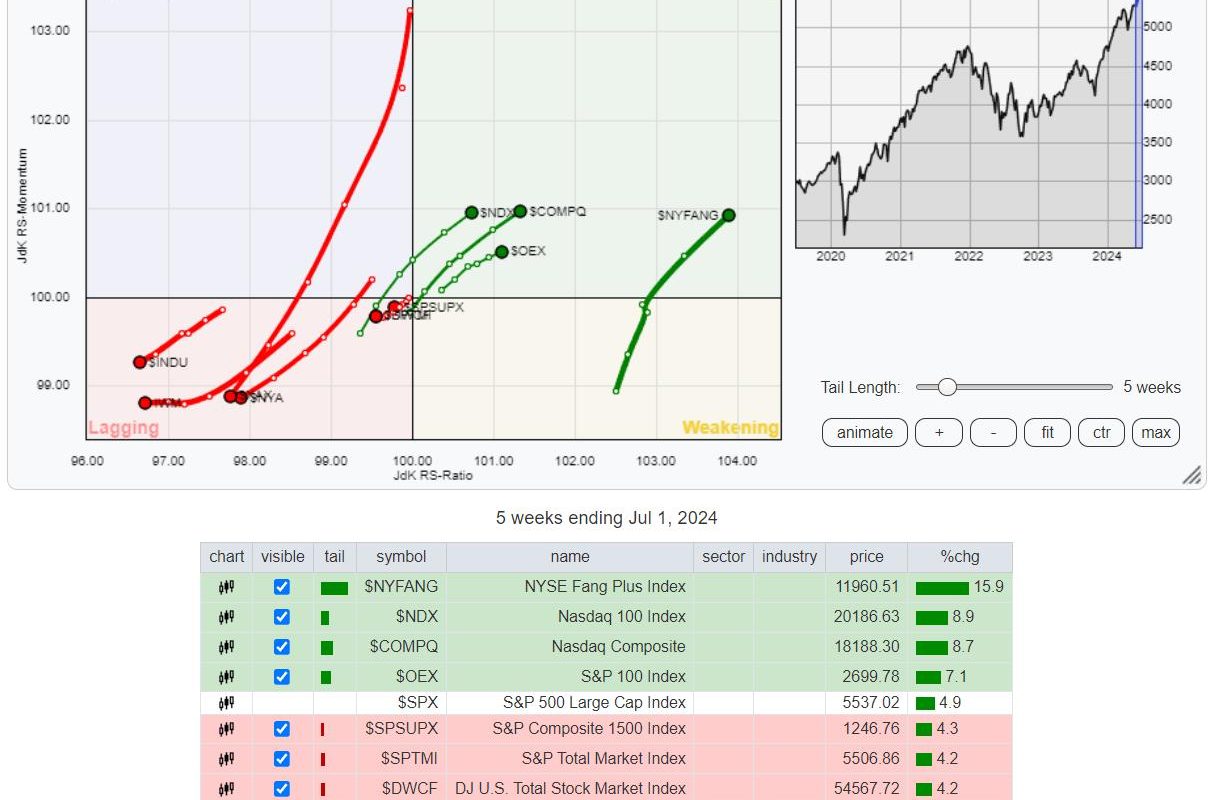Click the 'name' column header
The height and width of the screenshot is (800, 1216).
tap(570, 557)
